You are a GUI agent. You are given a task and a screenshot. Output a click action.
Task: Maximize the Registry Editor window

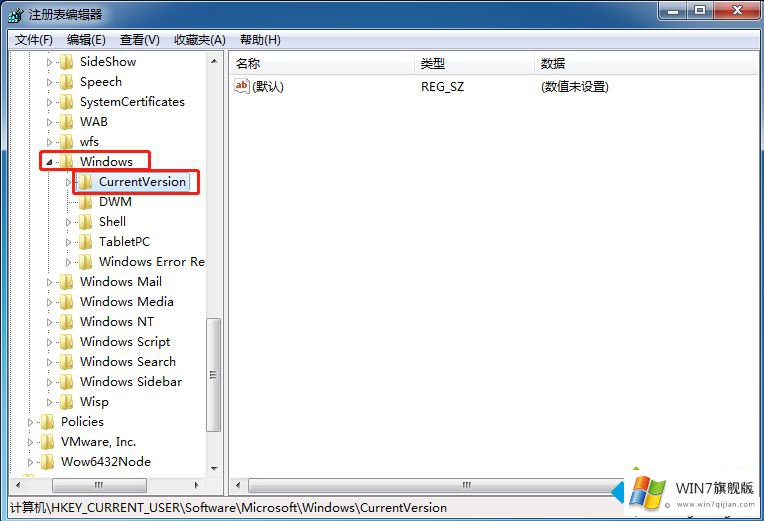click(701, 10)
